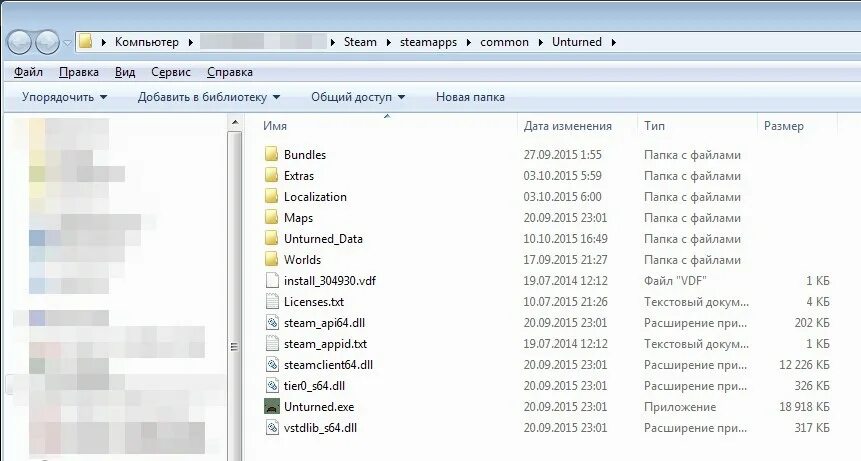Click the vstdlib_s64.dll file icon
This screenshot has width=861, height=461.
click(272, 428)
